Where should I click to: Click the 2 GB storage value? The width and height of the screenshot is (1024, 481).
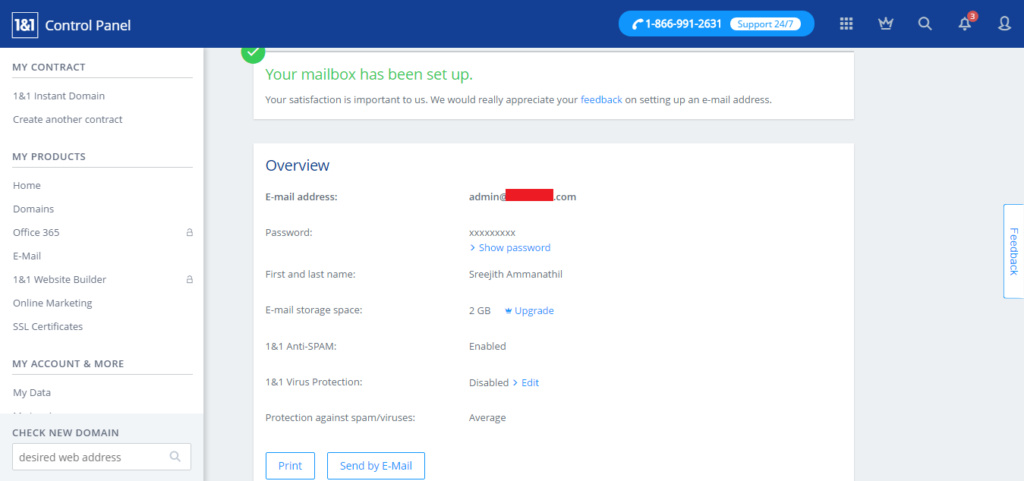pos(479,311)
